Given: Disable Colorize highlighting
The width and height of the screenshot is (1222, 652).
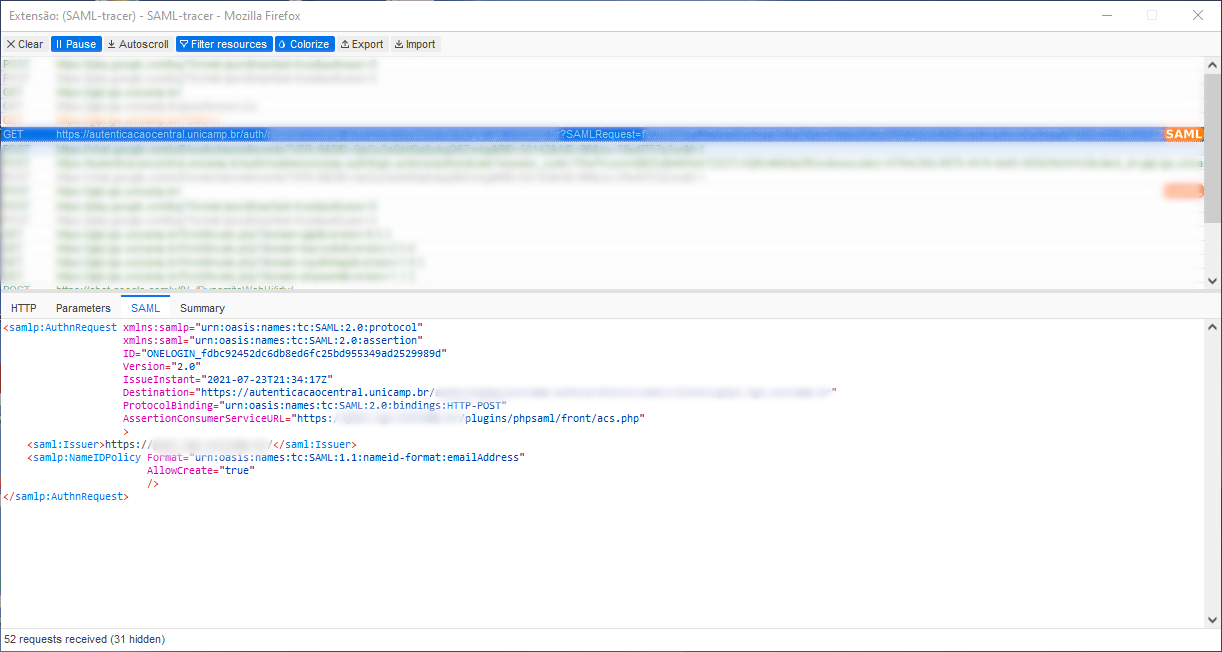Looking at the screenshot, I should point(304,44).
